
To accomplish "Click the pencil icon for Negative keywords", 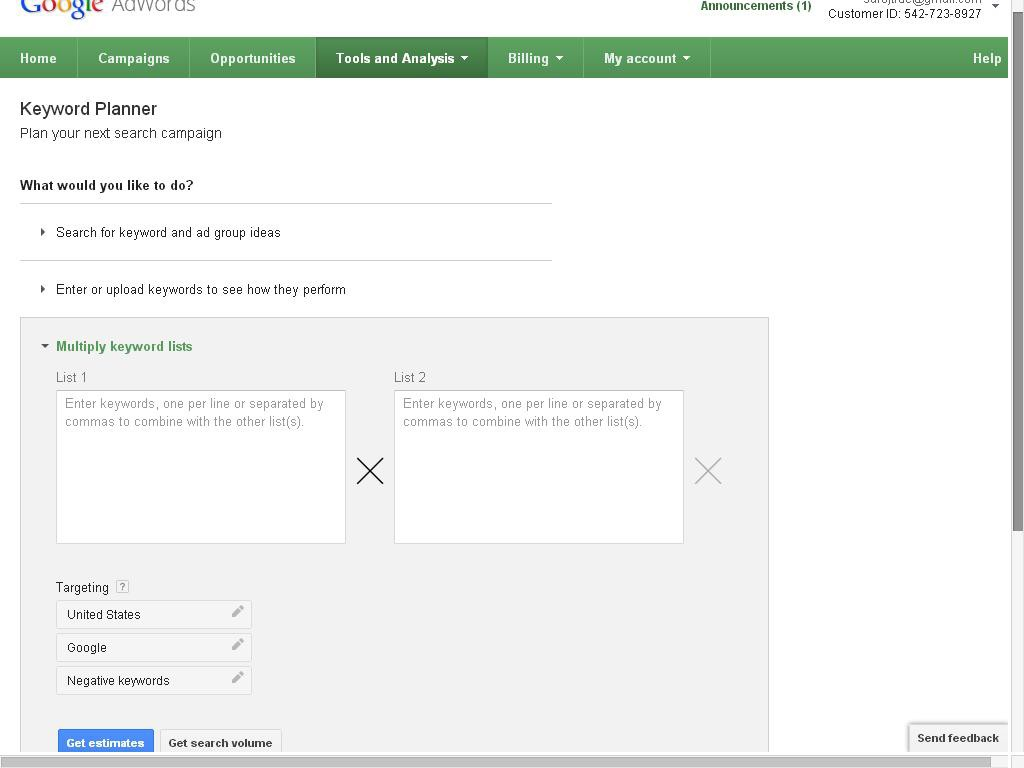I will pos(237,678).
